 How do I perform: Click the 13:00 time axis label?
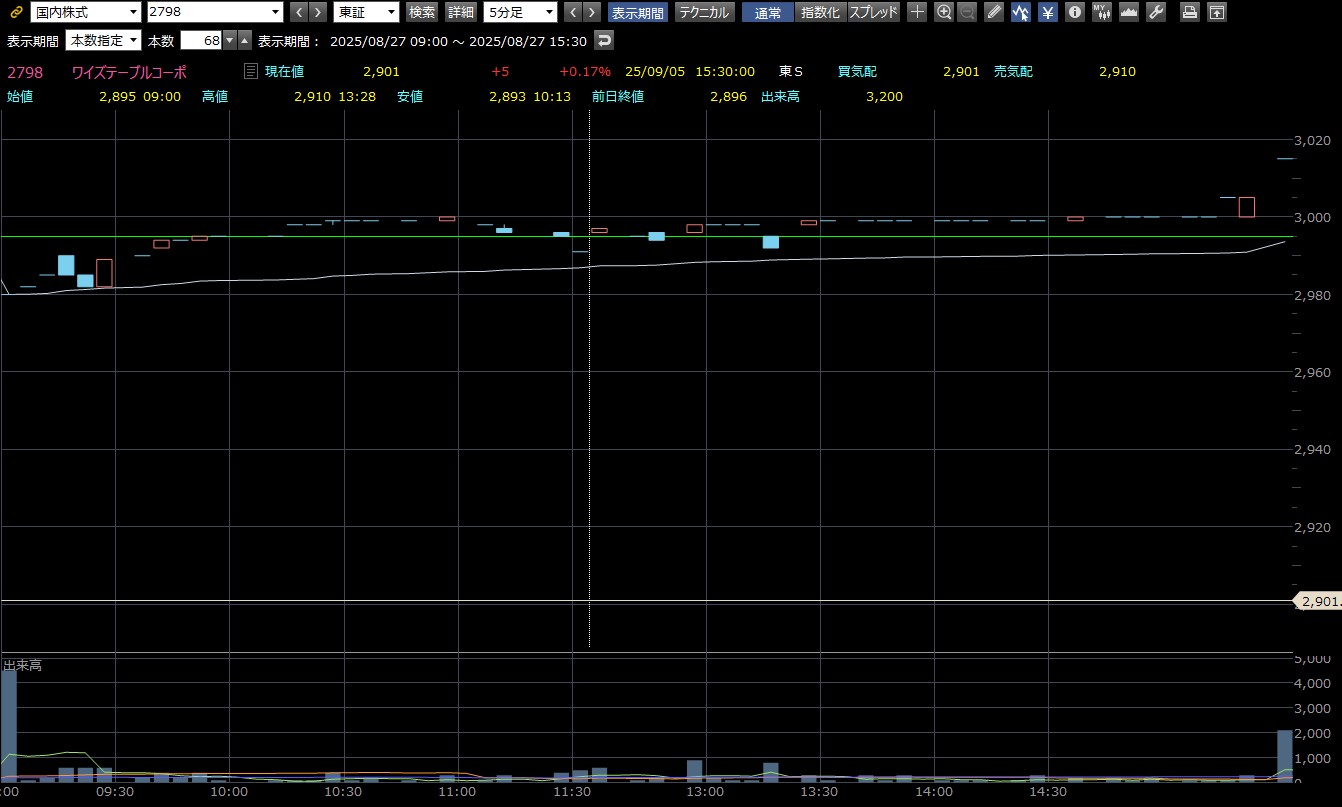tap(706, 790)
